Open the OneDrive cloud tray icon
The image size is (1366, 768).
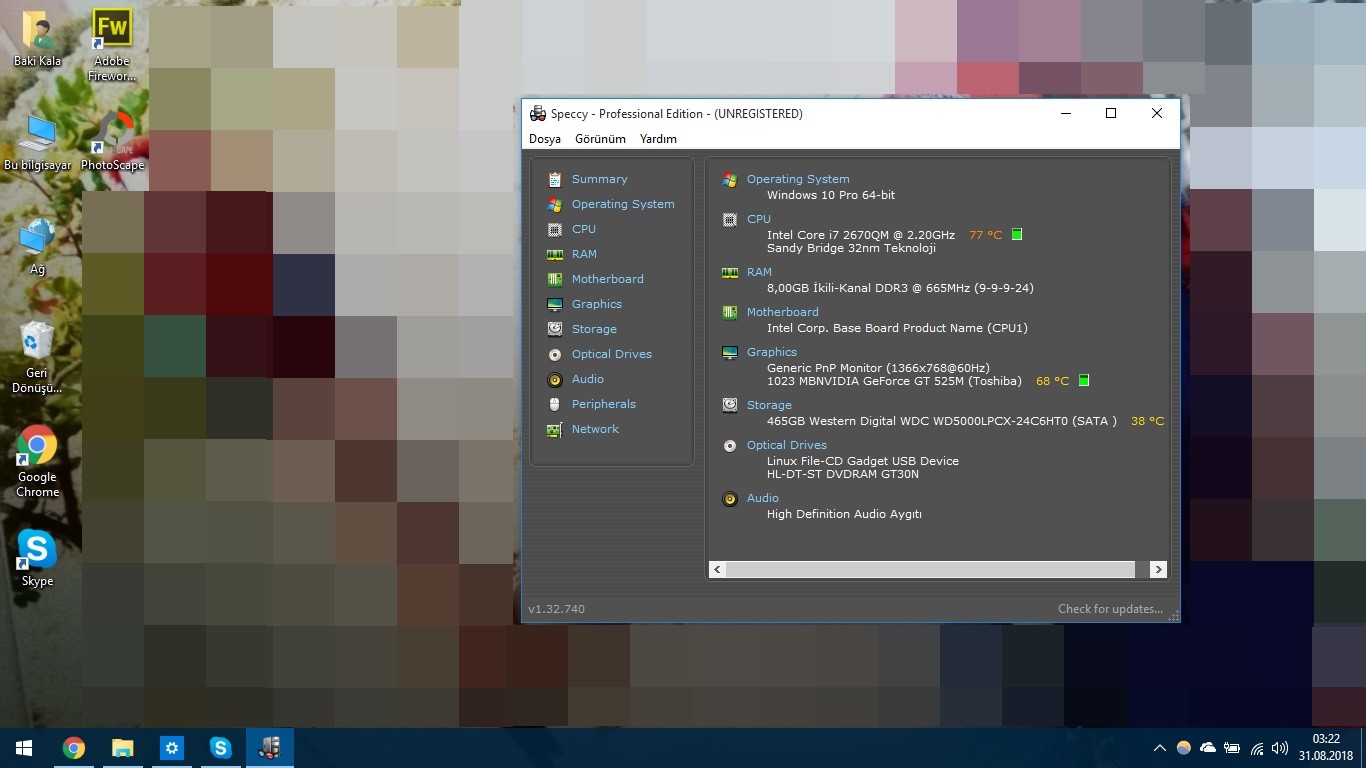pos(1208,748)
